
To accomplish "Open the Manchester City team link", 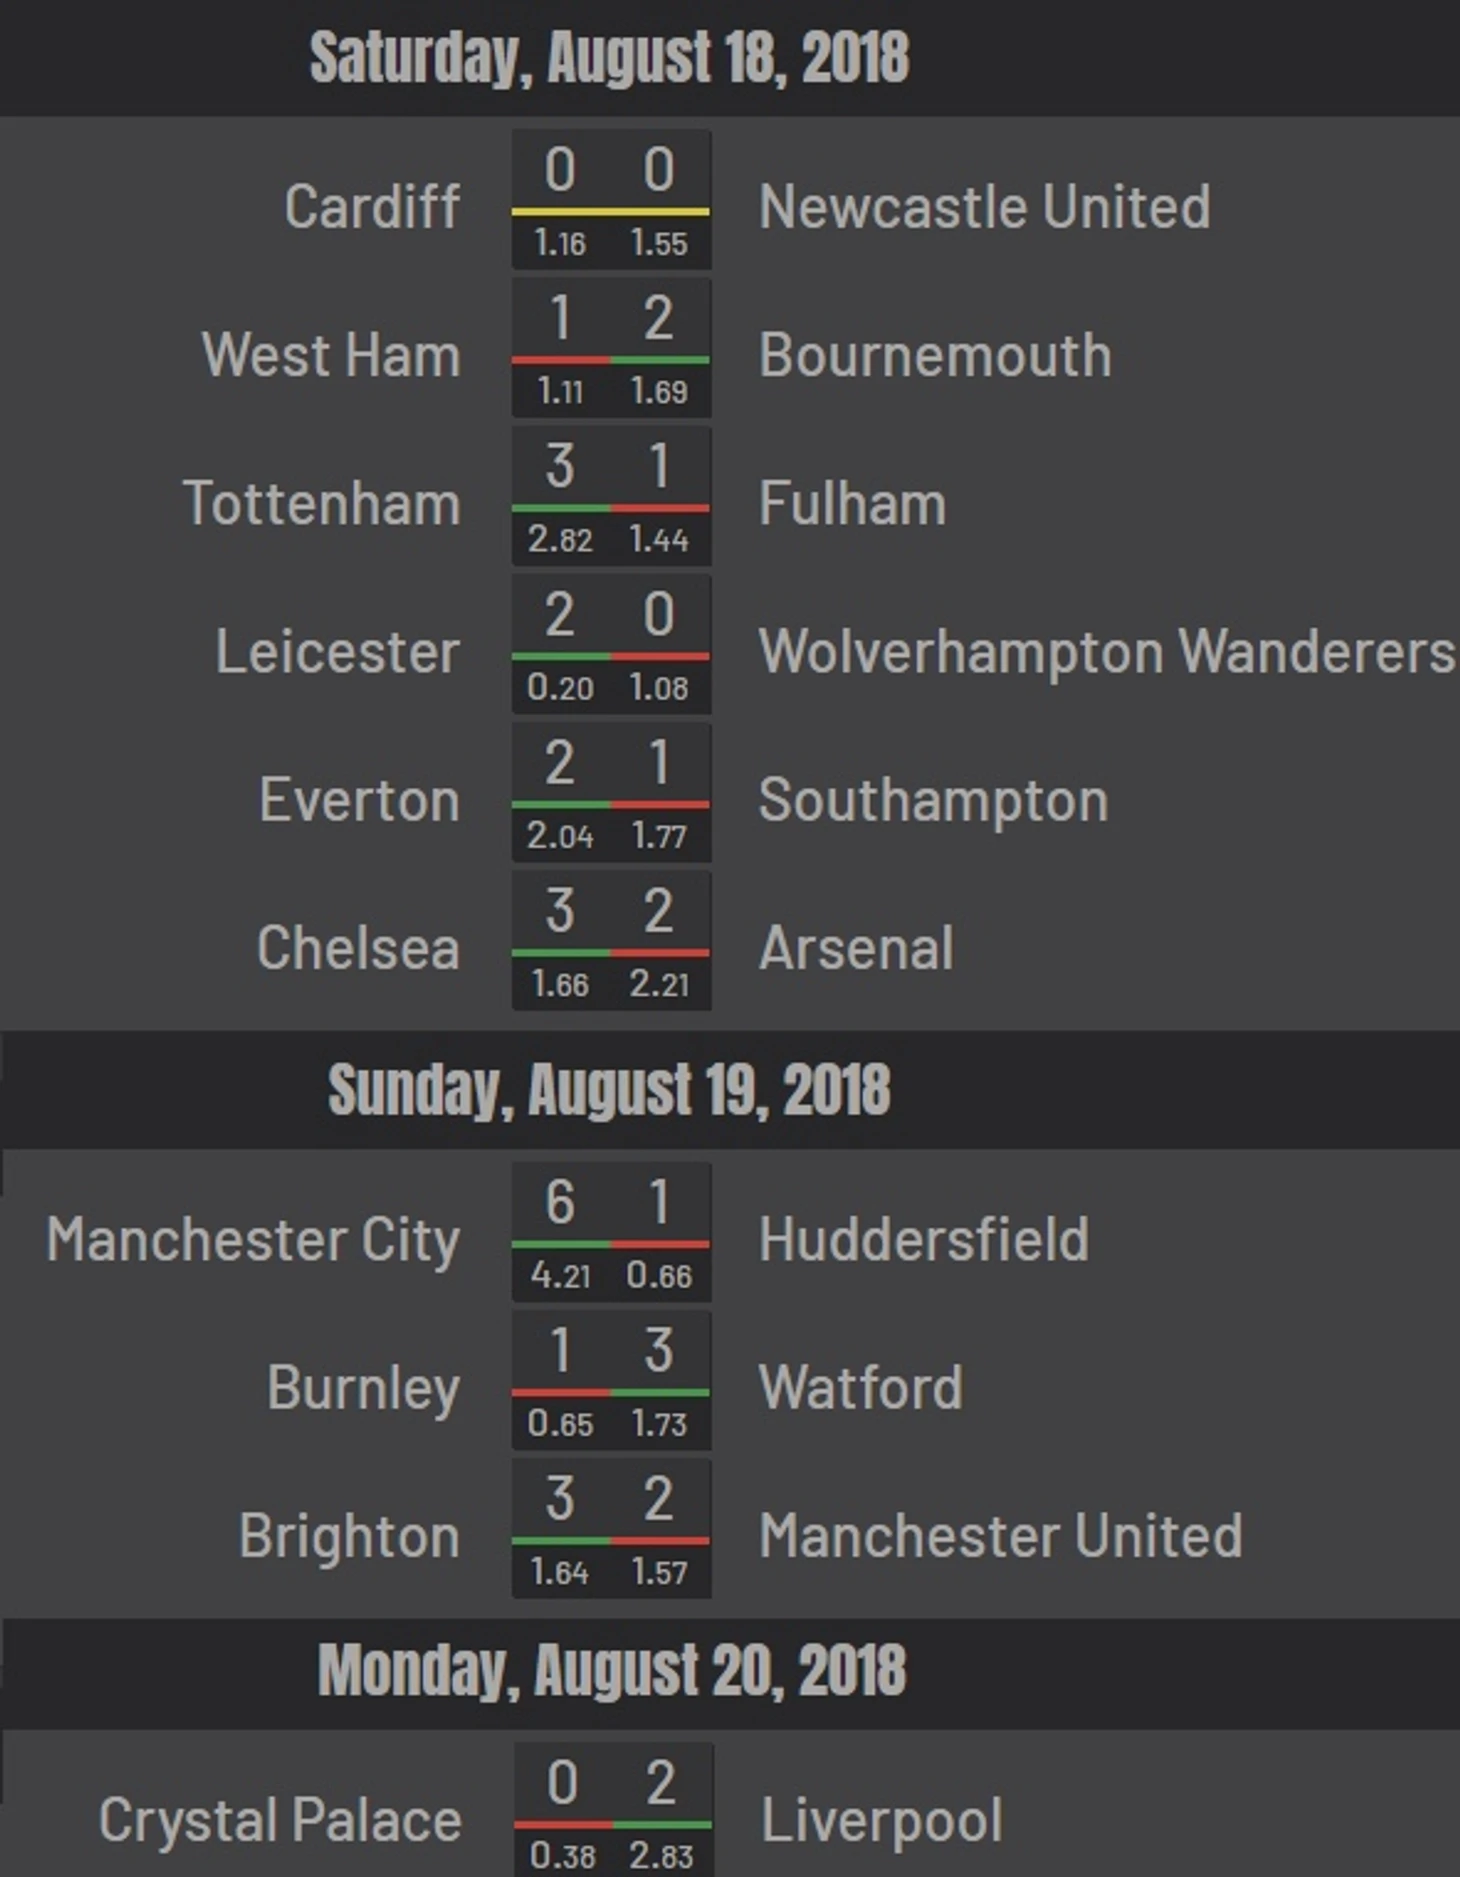I will point(253,1240).
